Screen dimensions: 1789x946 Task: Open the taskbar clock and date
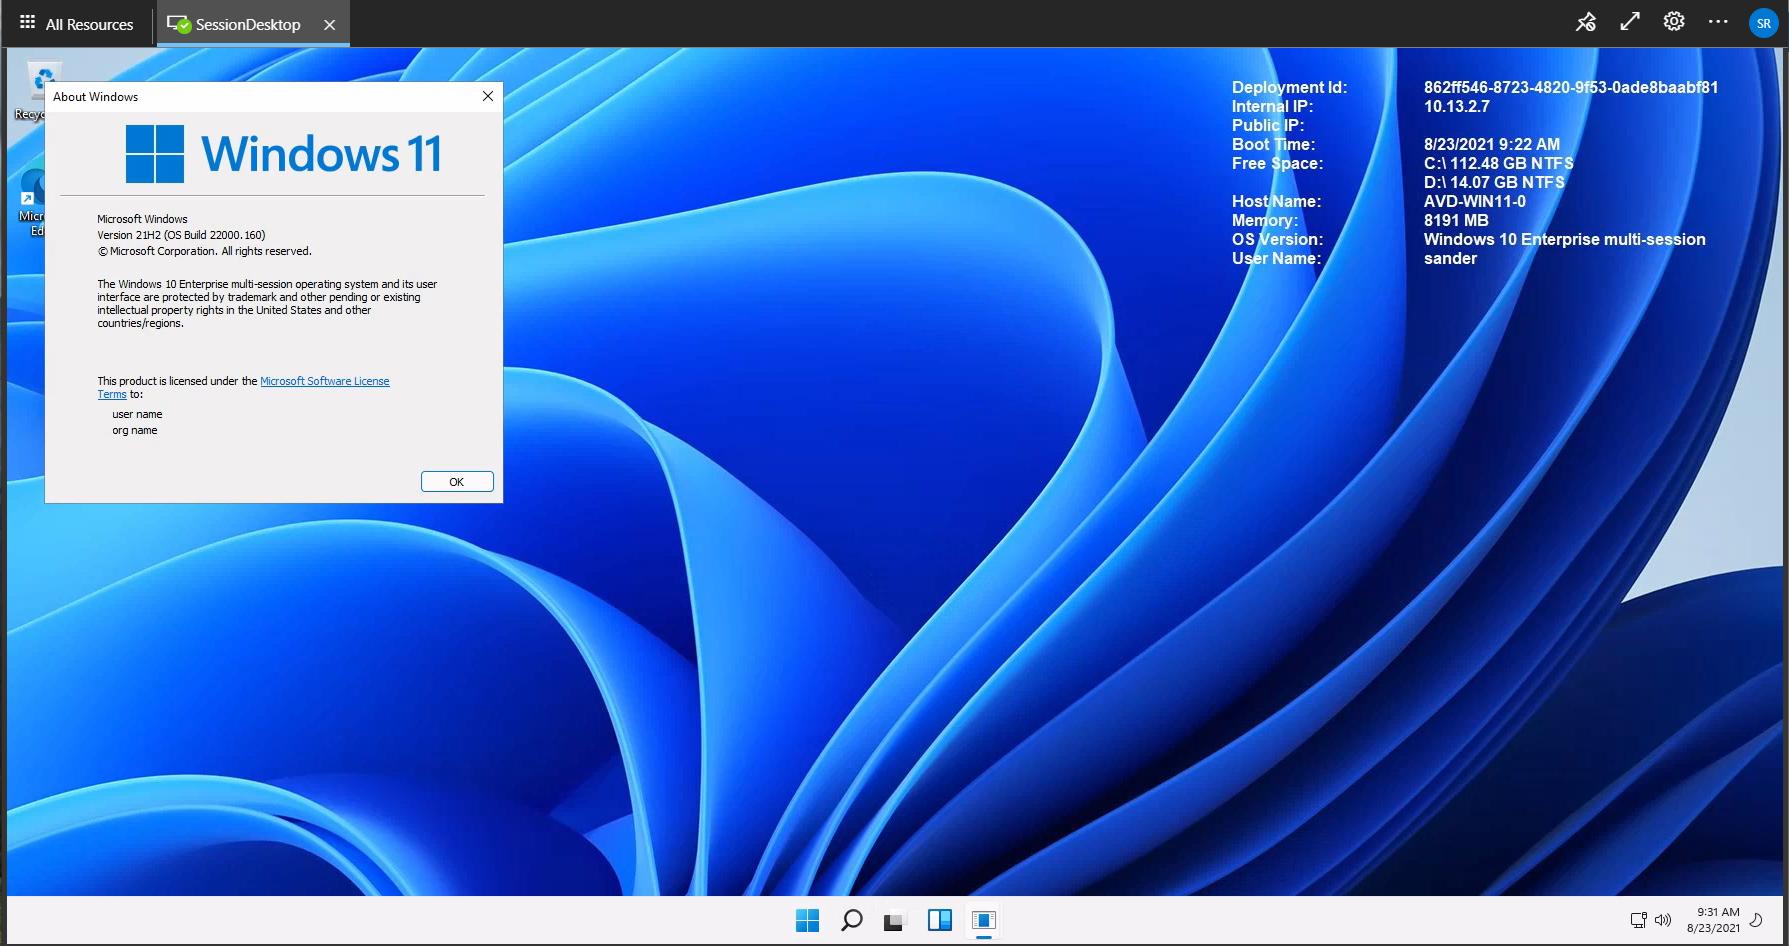click(x=1713, y=920)
